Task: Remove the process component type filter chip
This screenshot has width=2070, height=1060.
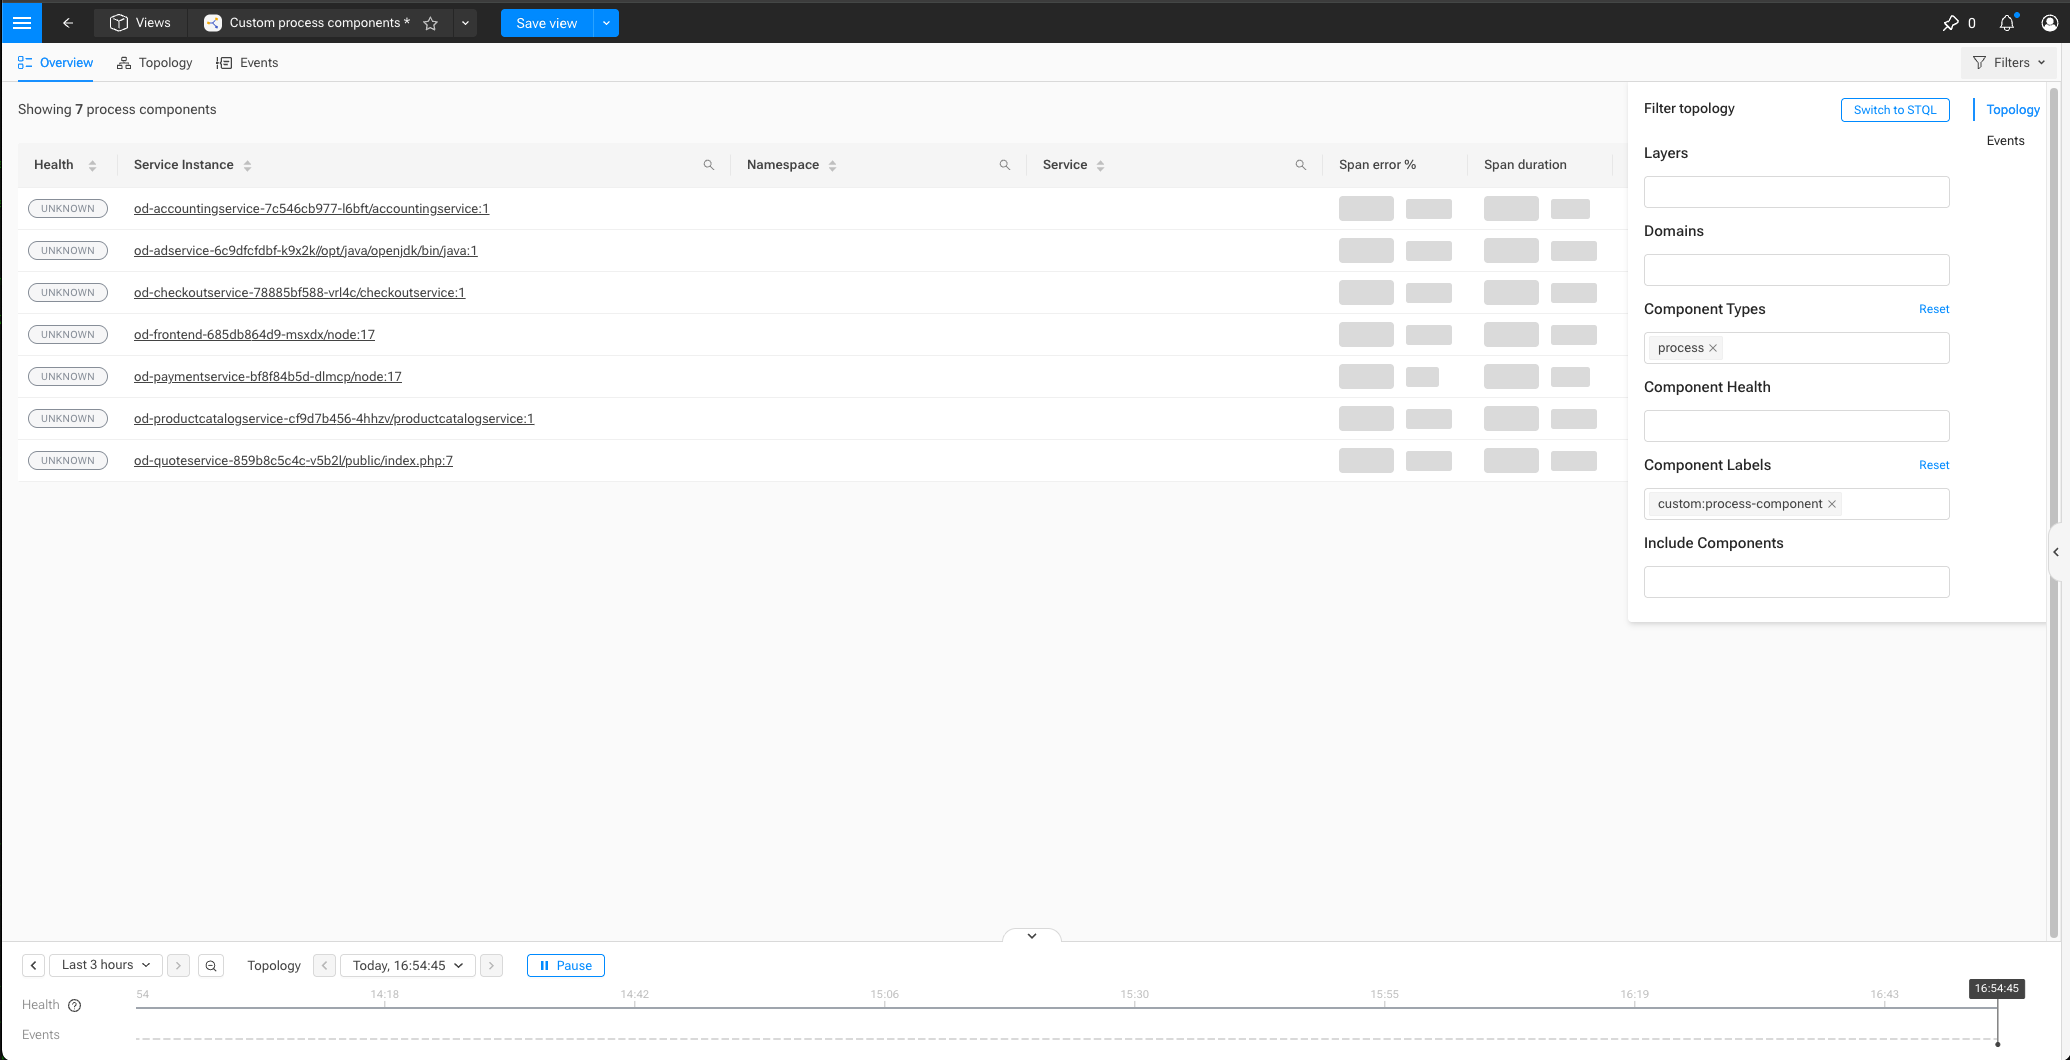Action: [x=1712, y=347]
